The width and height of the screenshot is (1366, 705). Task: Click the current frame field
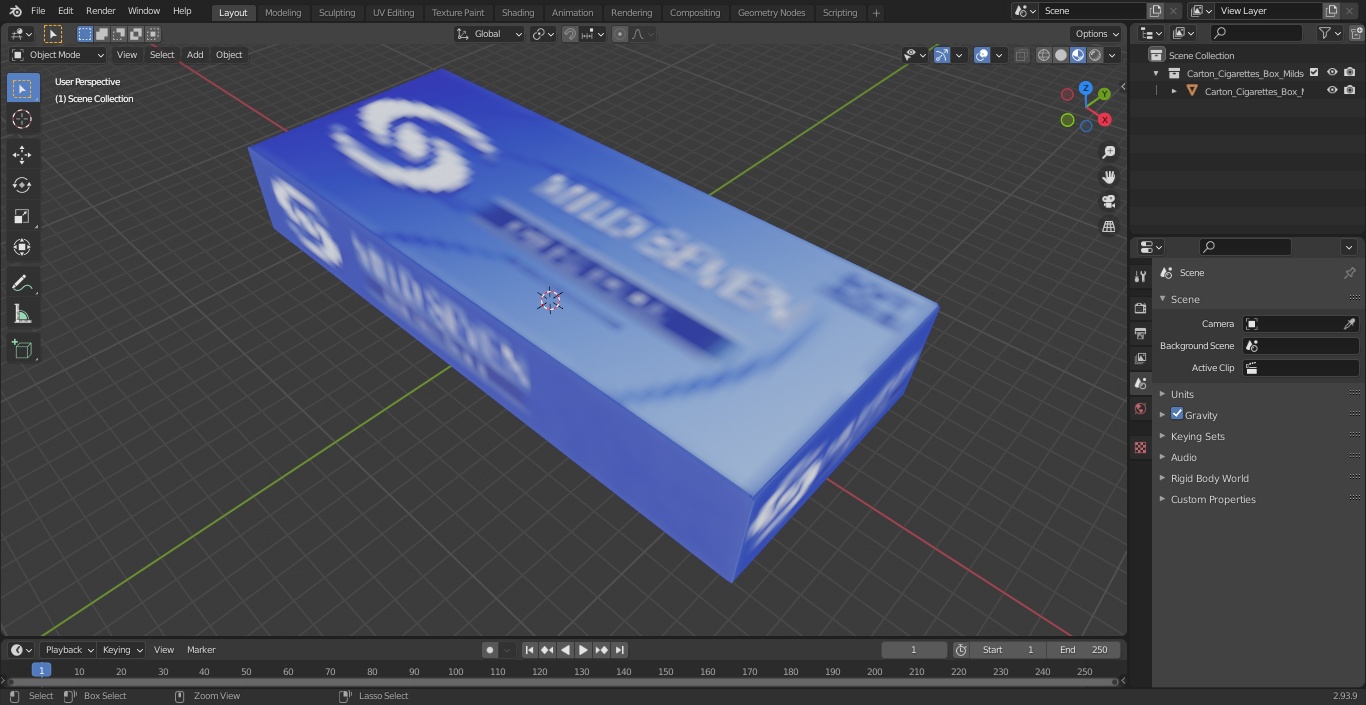[x=914, y=650]
